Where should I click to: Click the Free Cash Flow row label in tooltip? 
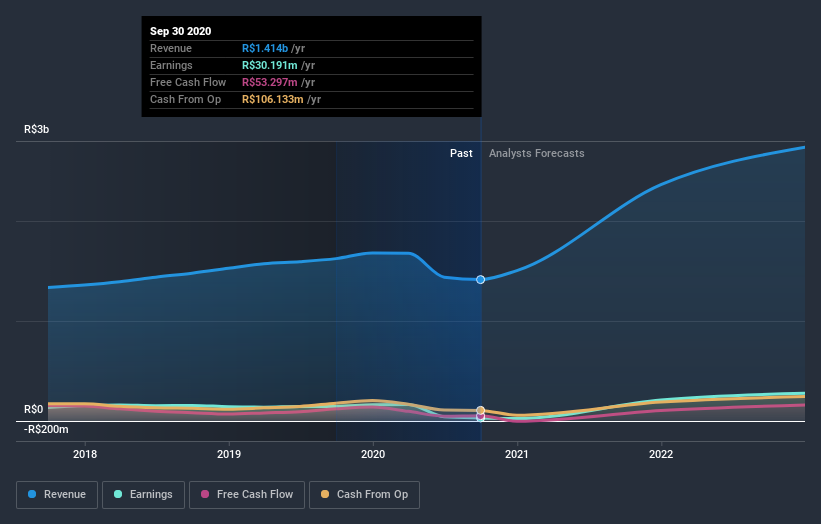188,82
